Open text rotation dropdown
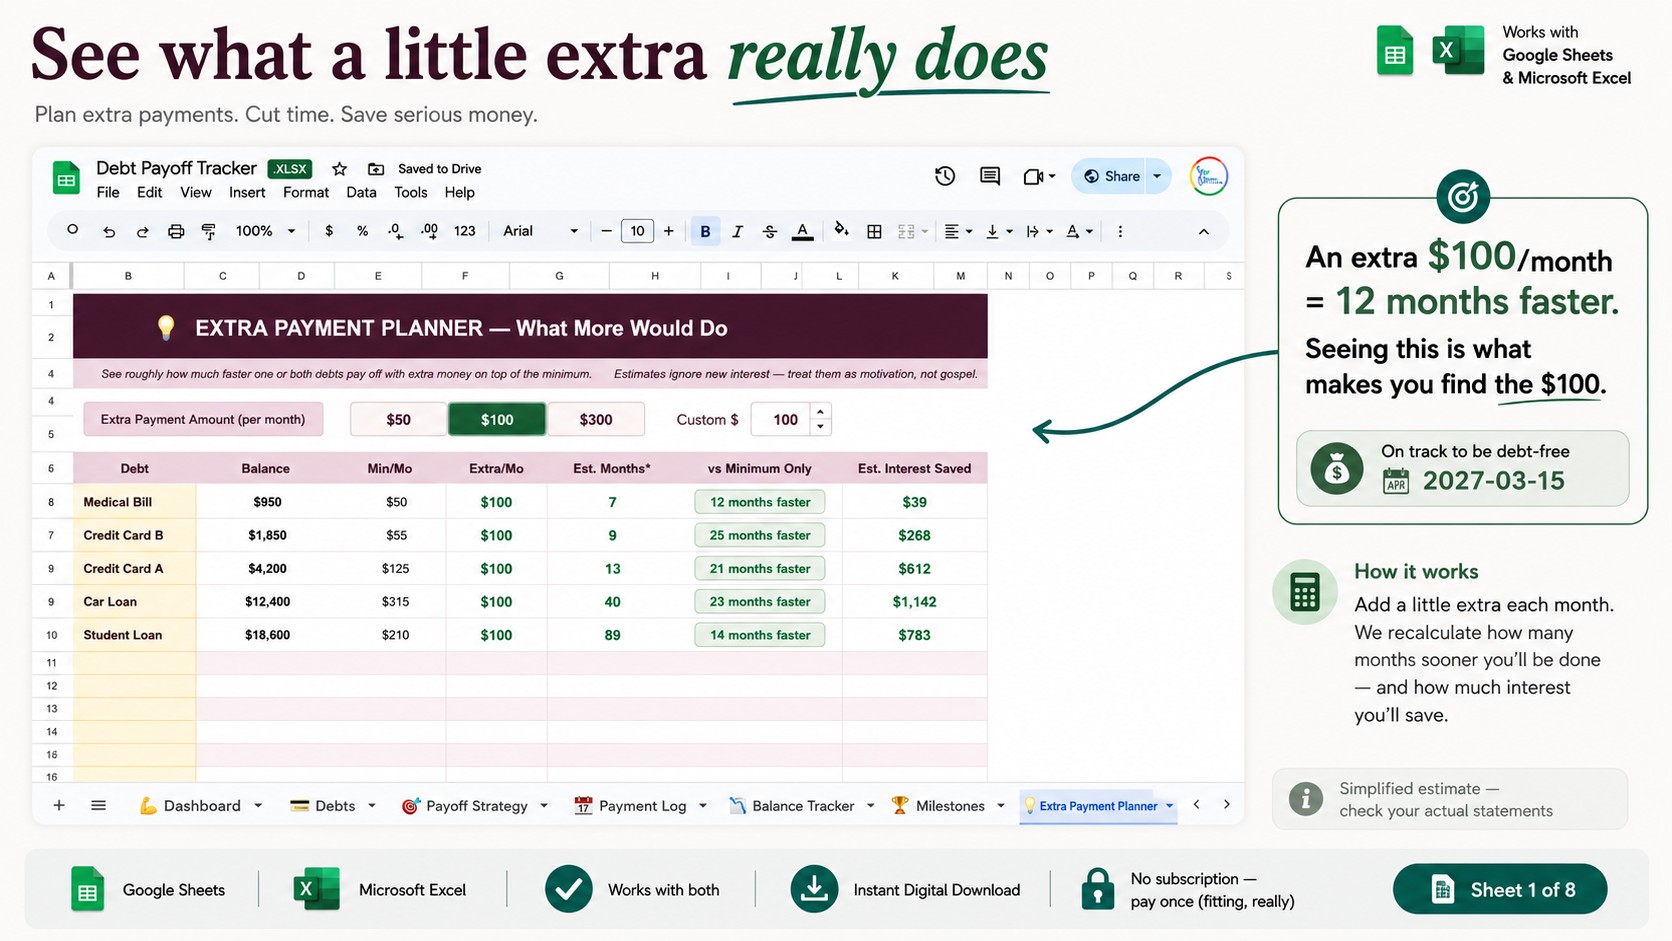This screenshot has height=941, width=1672. (1080, 231)
